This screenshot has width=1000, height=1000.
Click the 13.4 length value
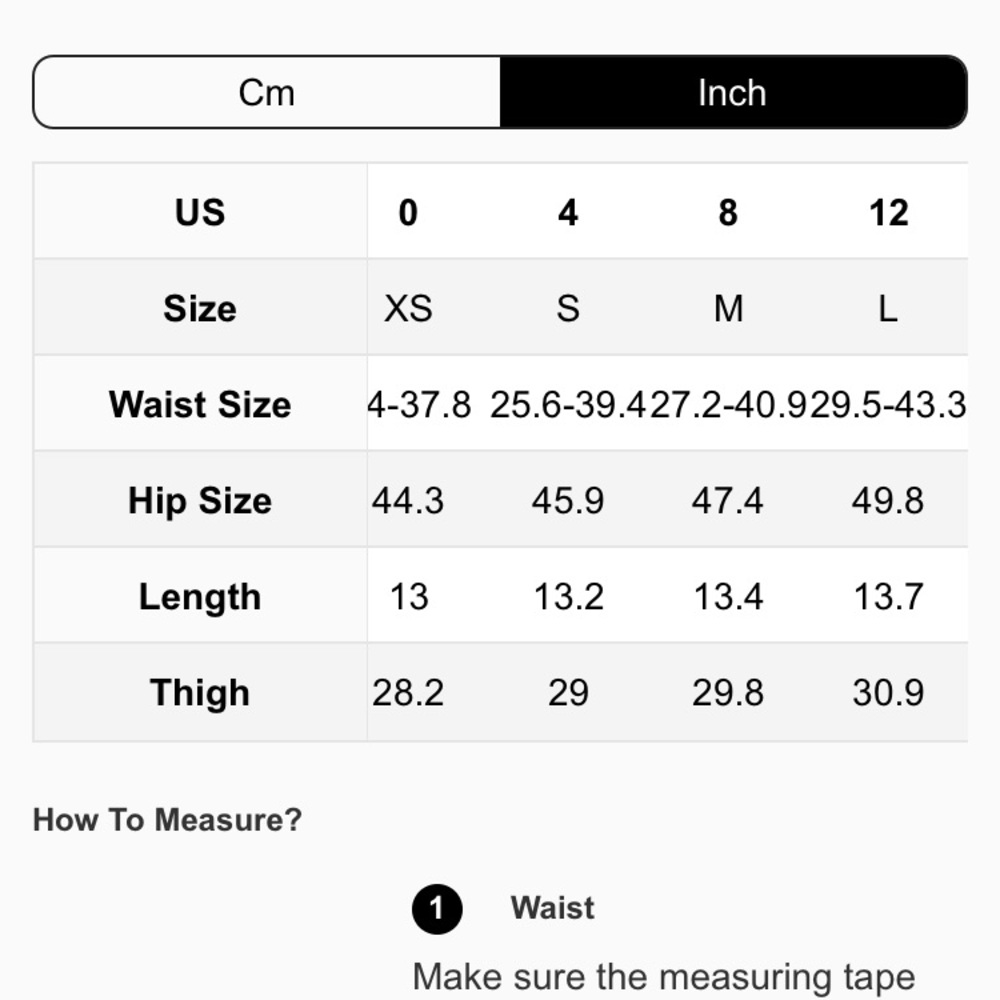pos(728,596)
